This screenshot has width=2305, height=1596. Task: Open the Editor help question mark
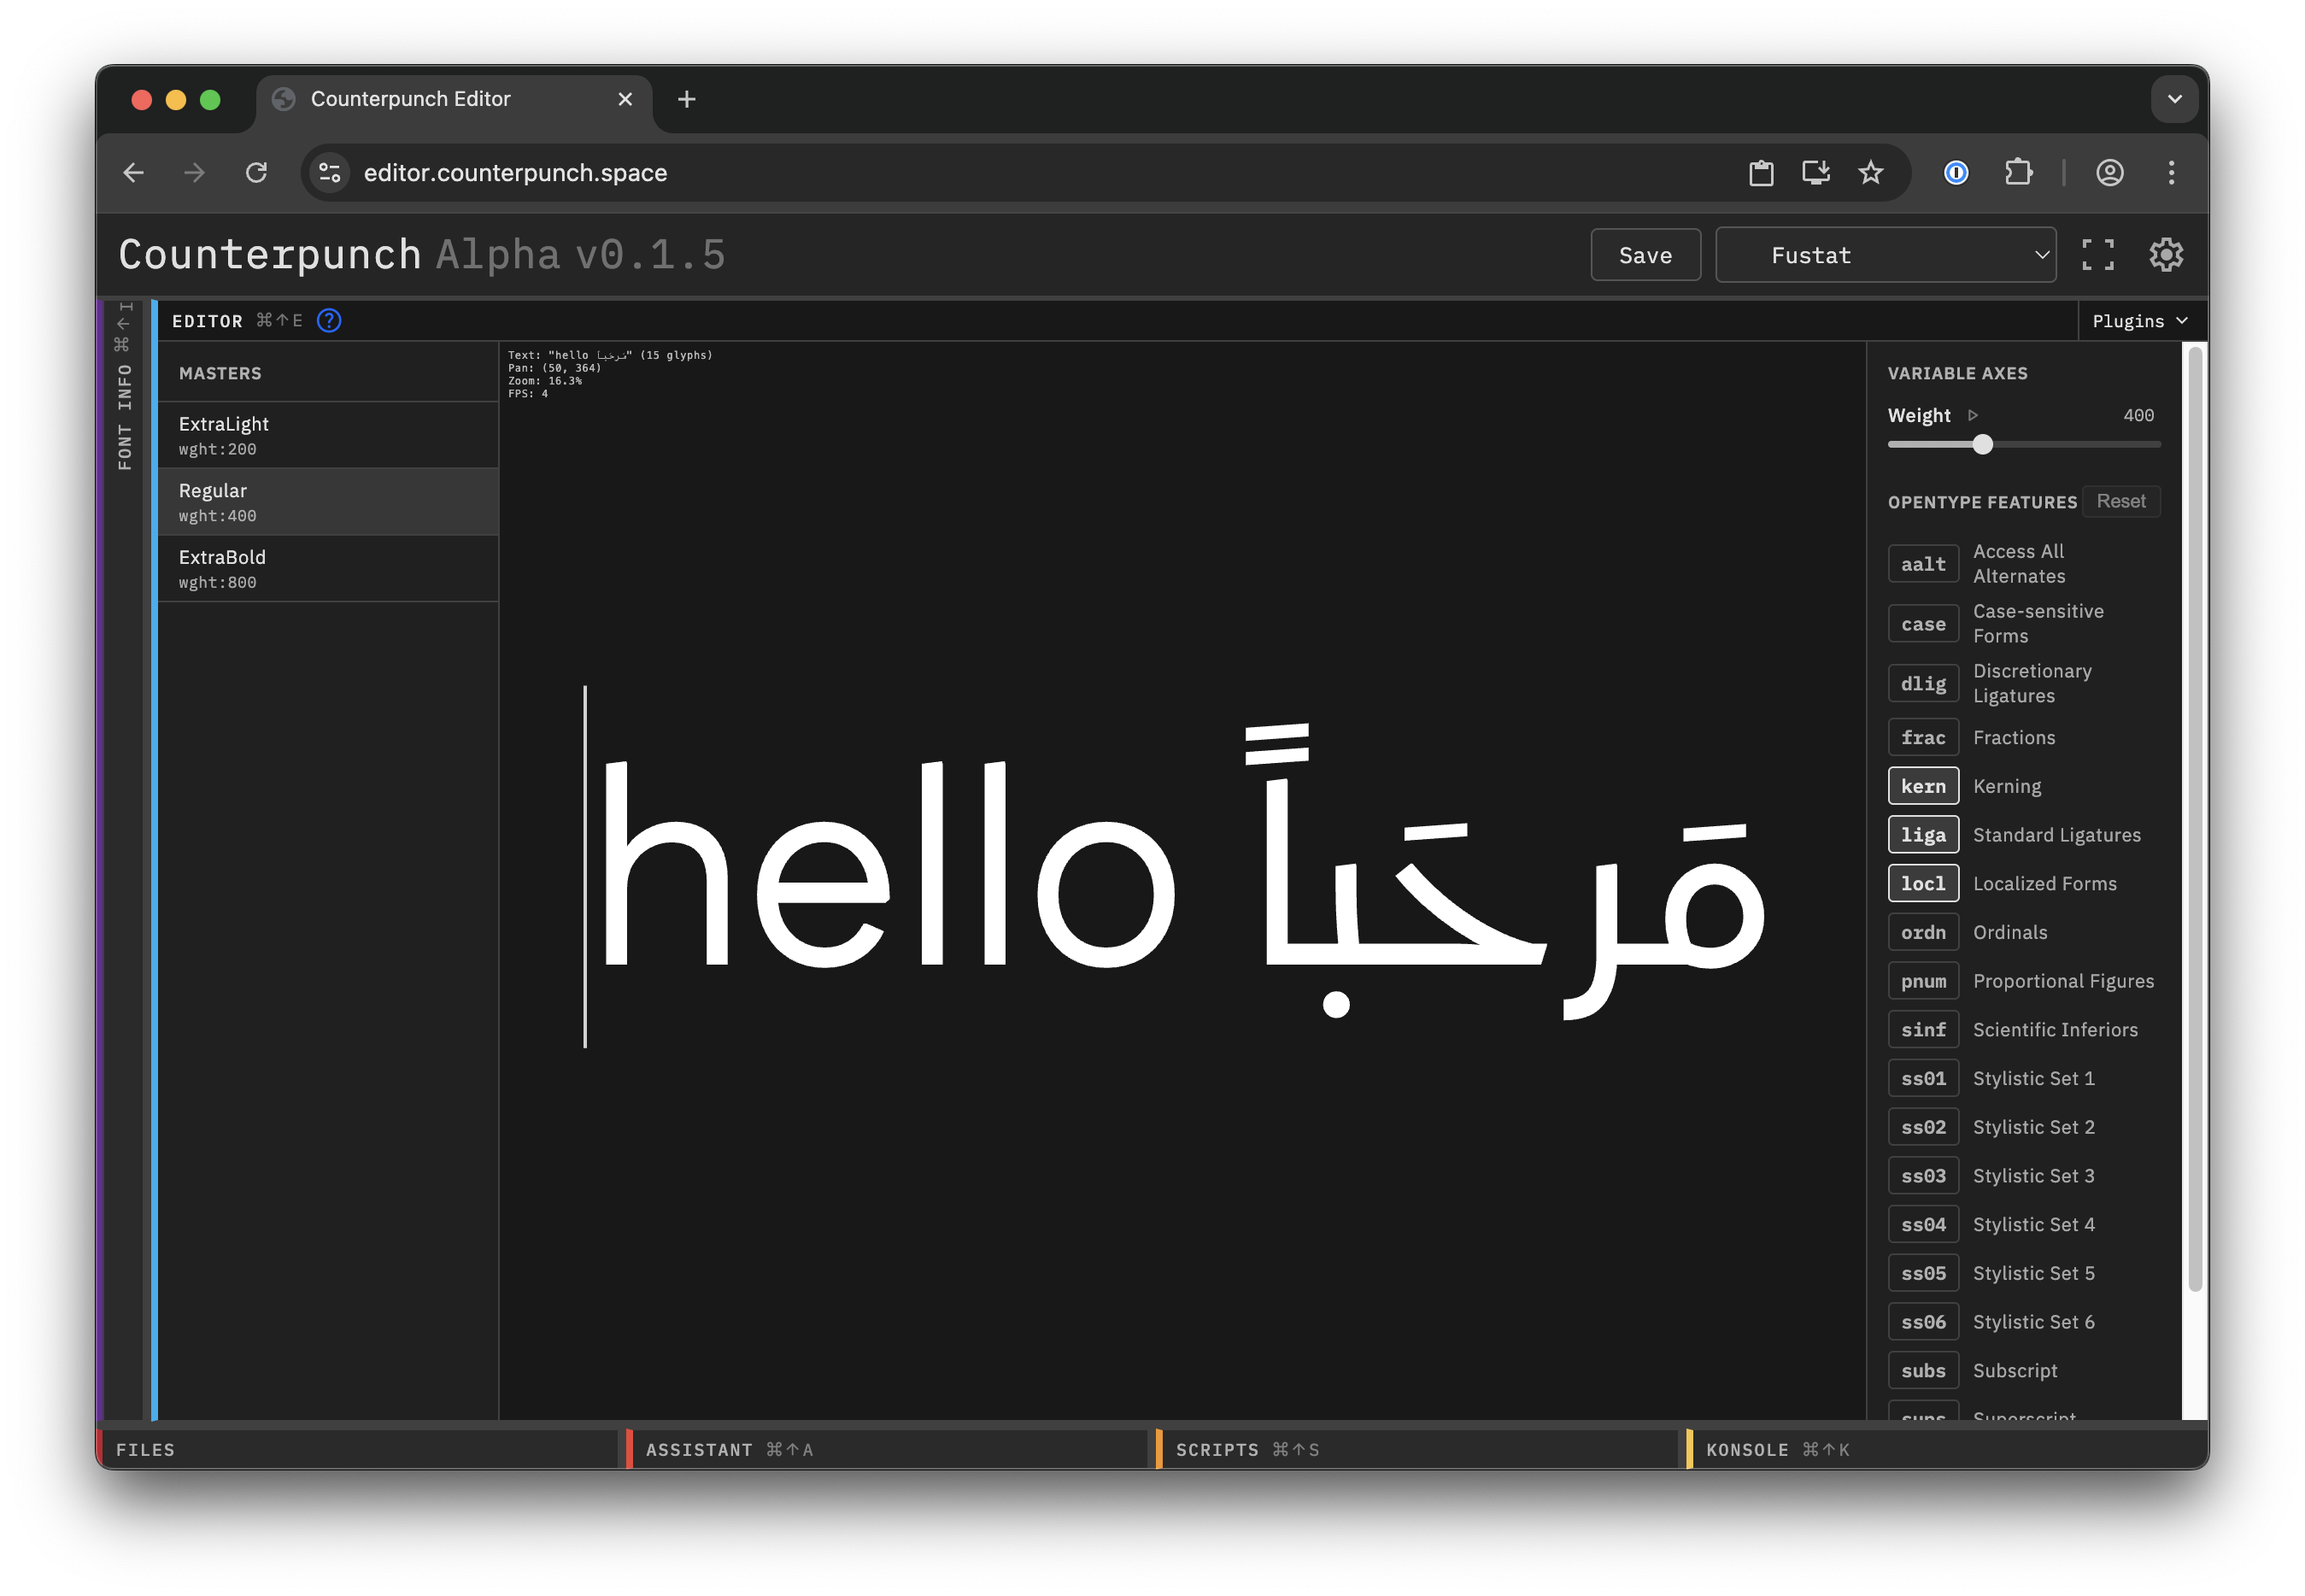click(x=328, y=320)
